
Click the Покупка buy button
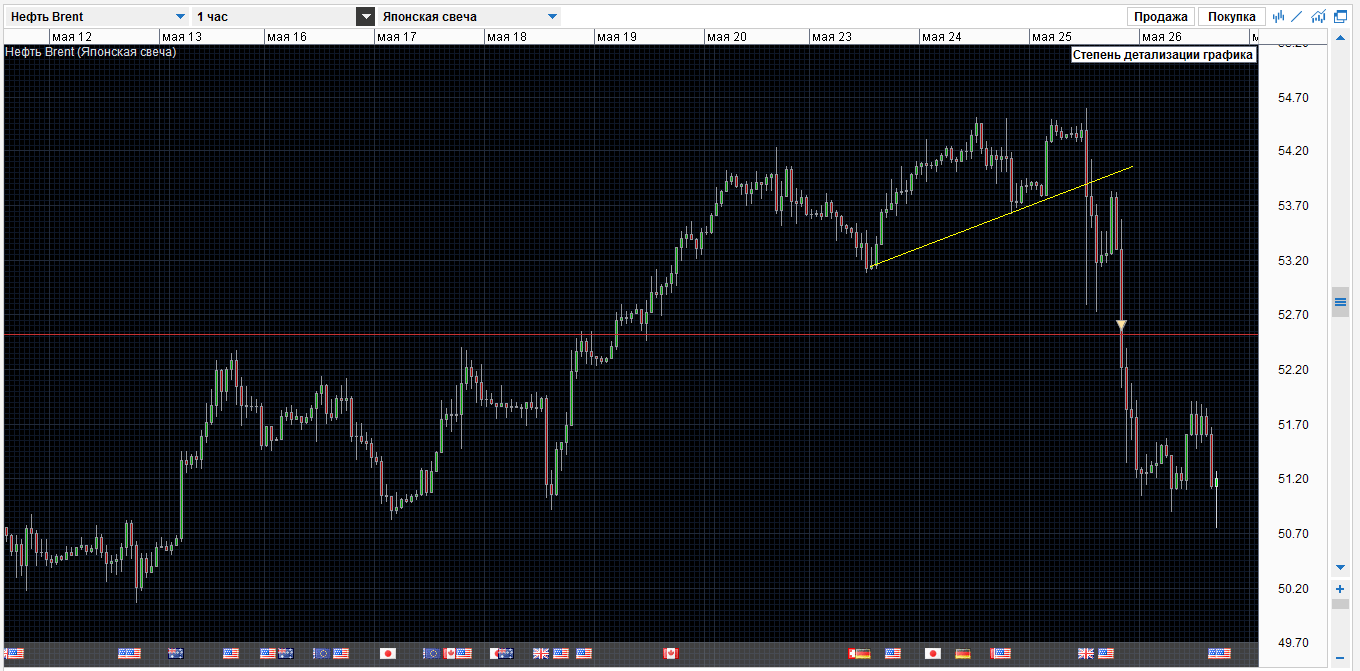(1232, 16)
